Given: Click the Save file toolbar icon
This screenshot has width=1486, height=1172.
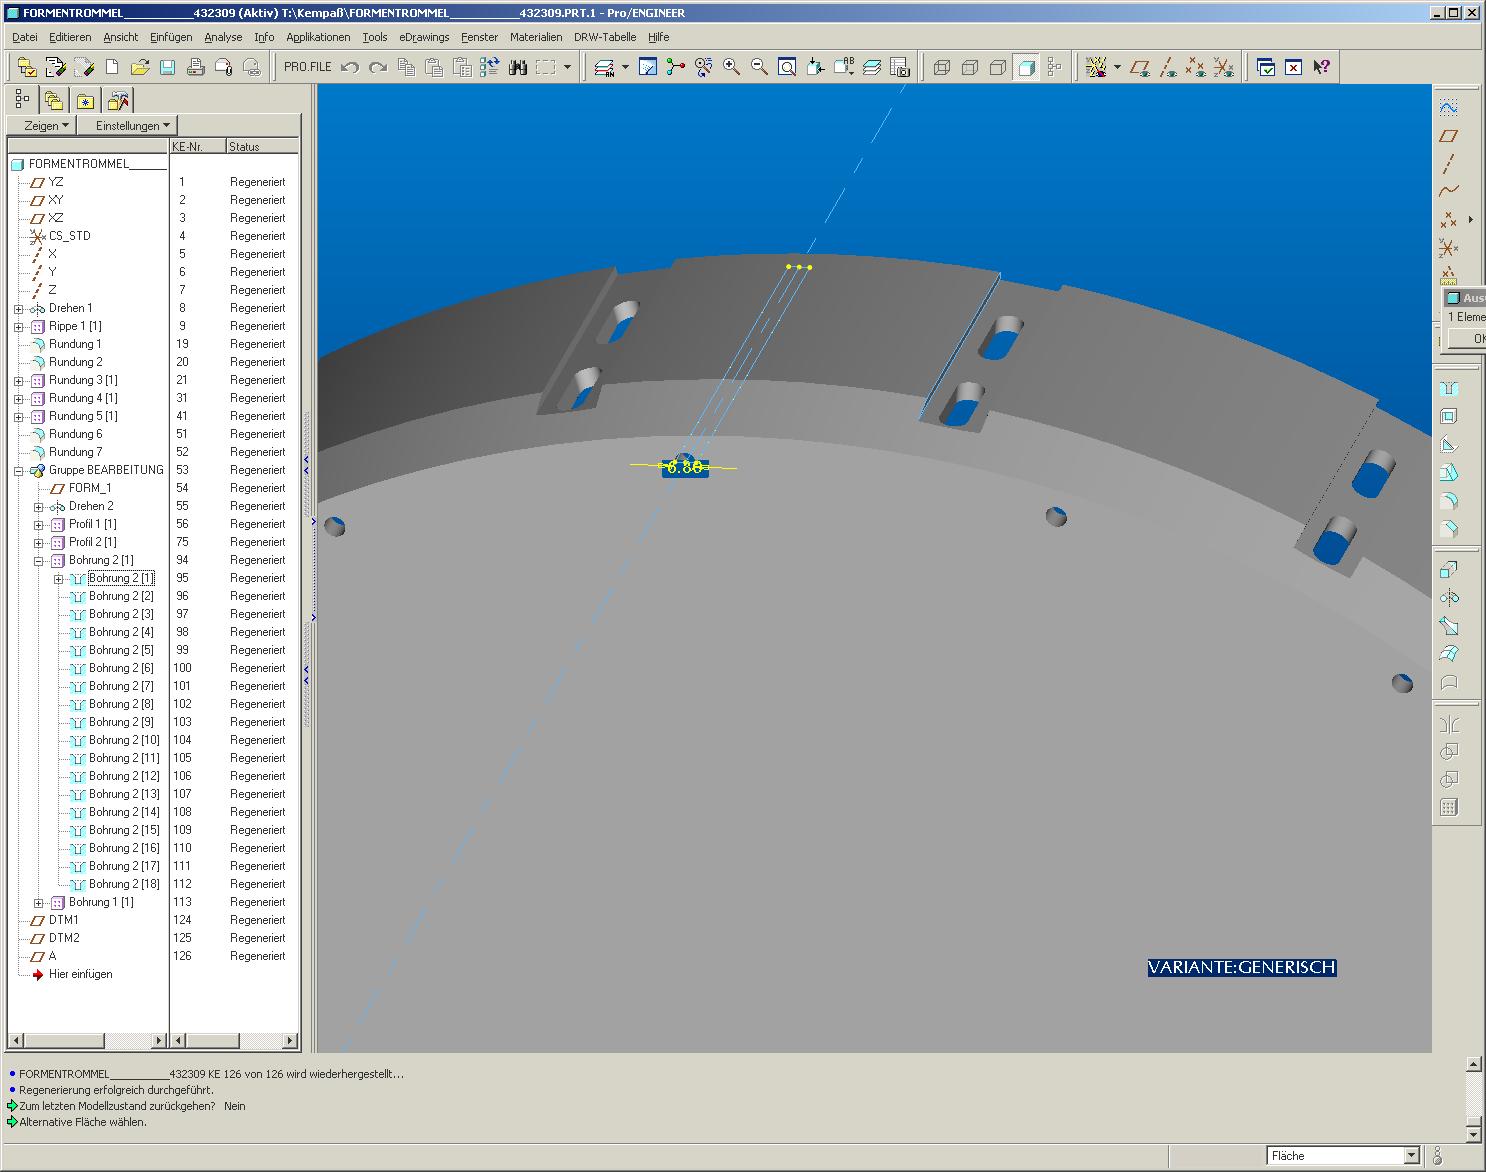Looking at the screenshot, I should 168,67.
